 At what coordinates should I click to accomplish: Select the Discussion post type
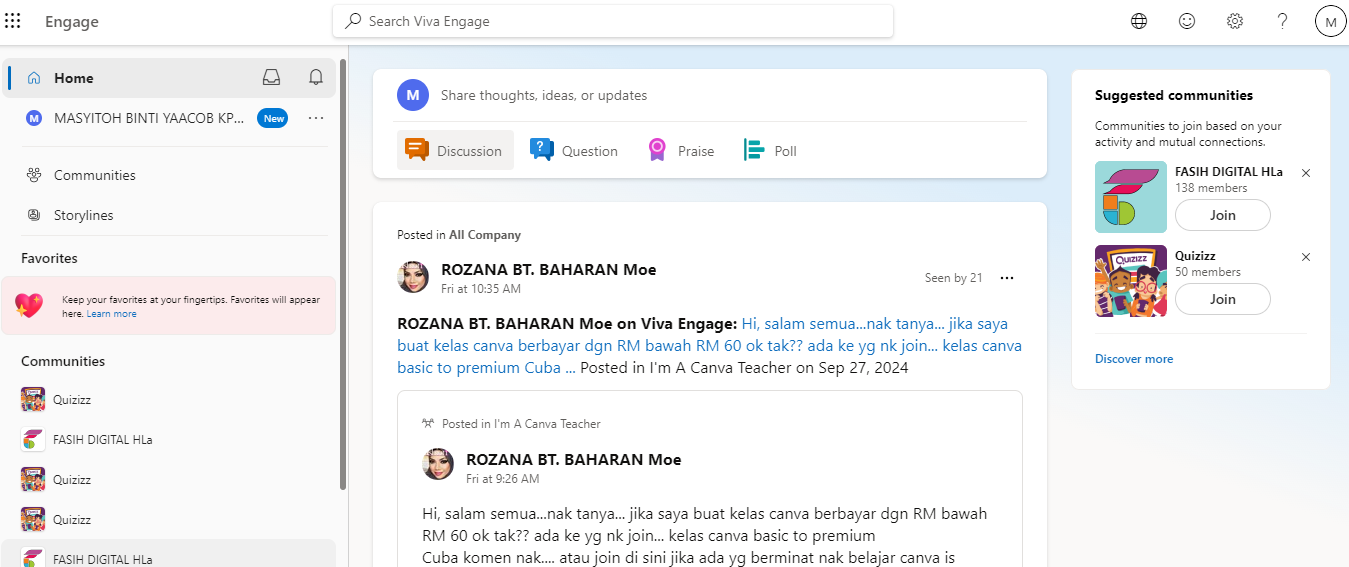point(455,150)
